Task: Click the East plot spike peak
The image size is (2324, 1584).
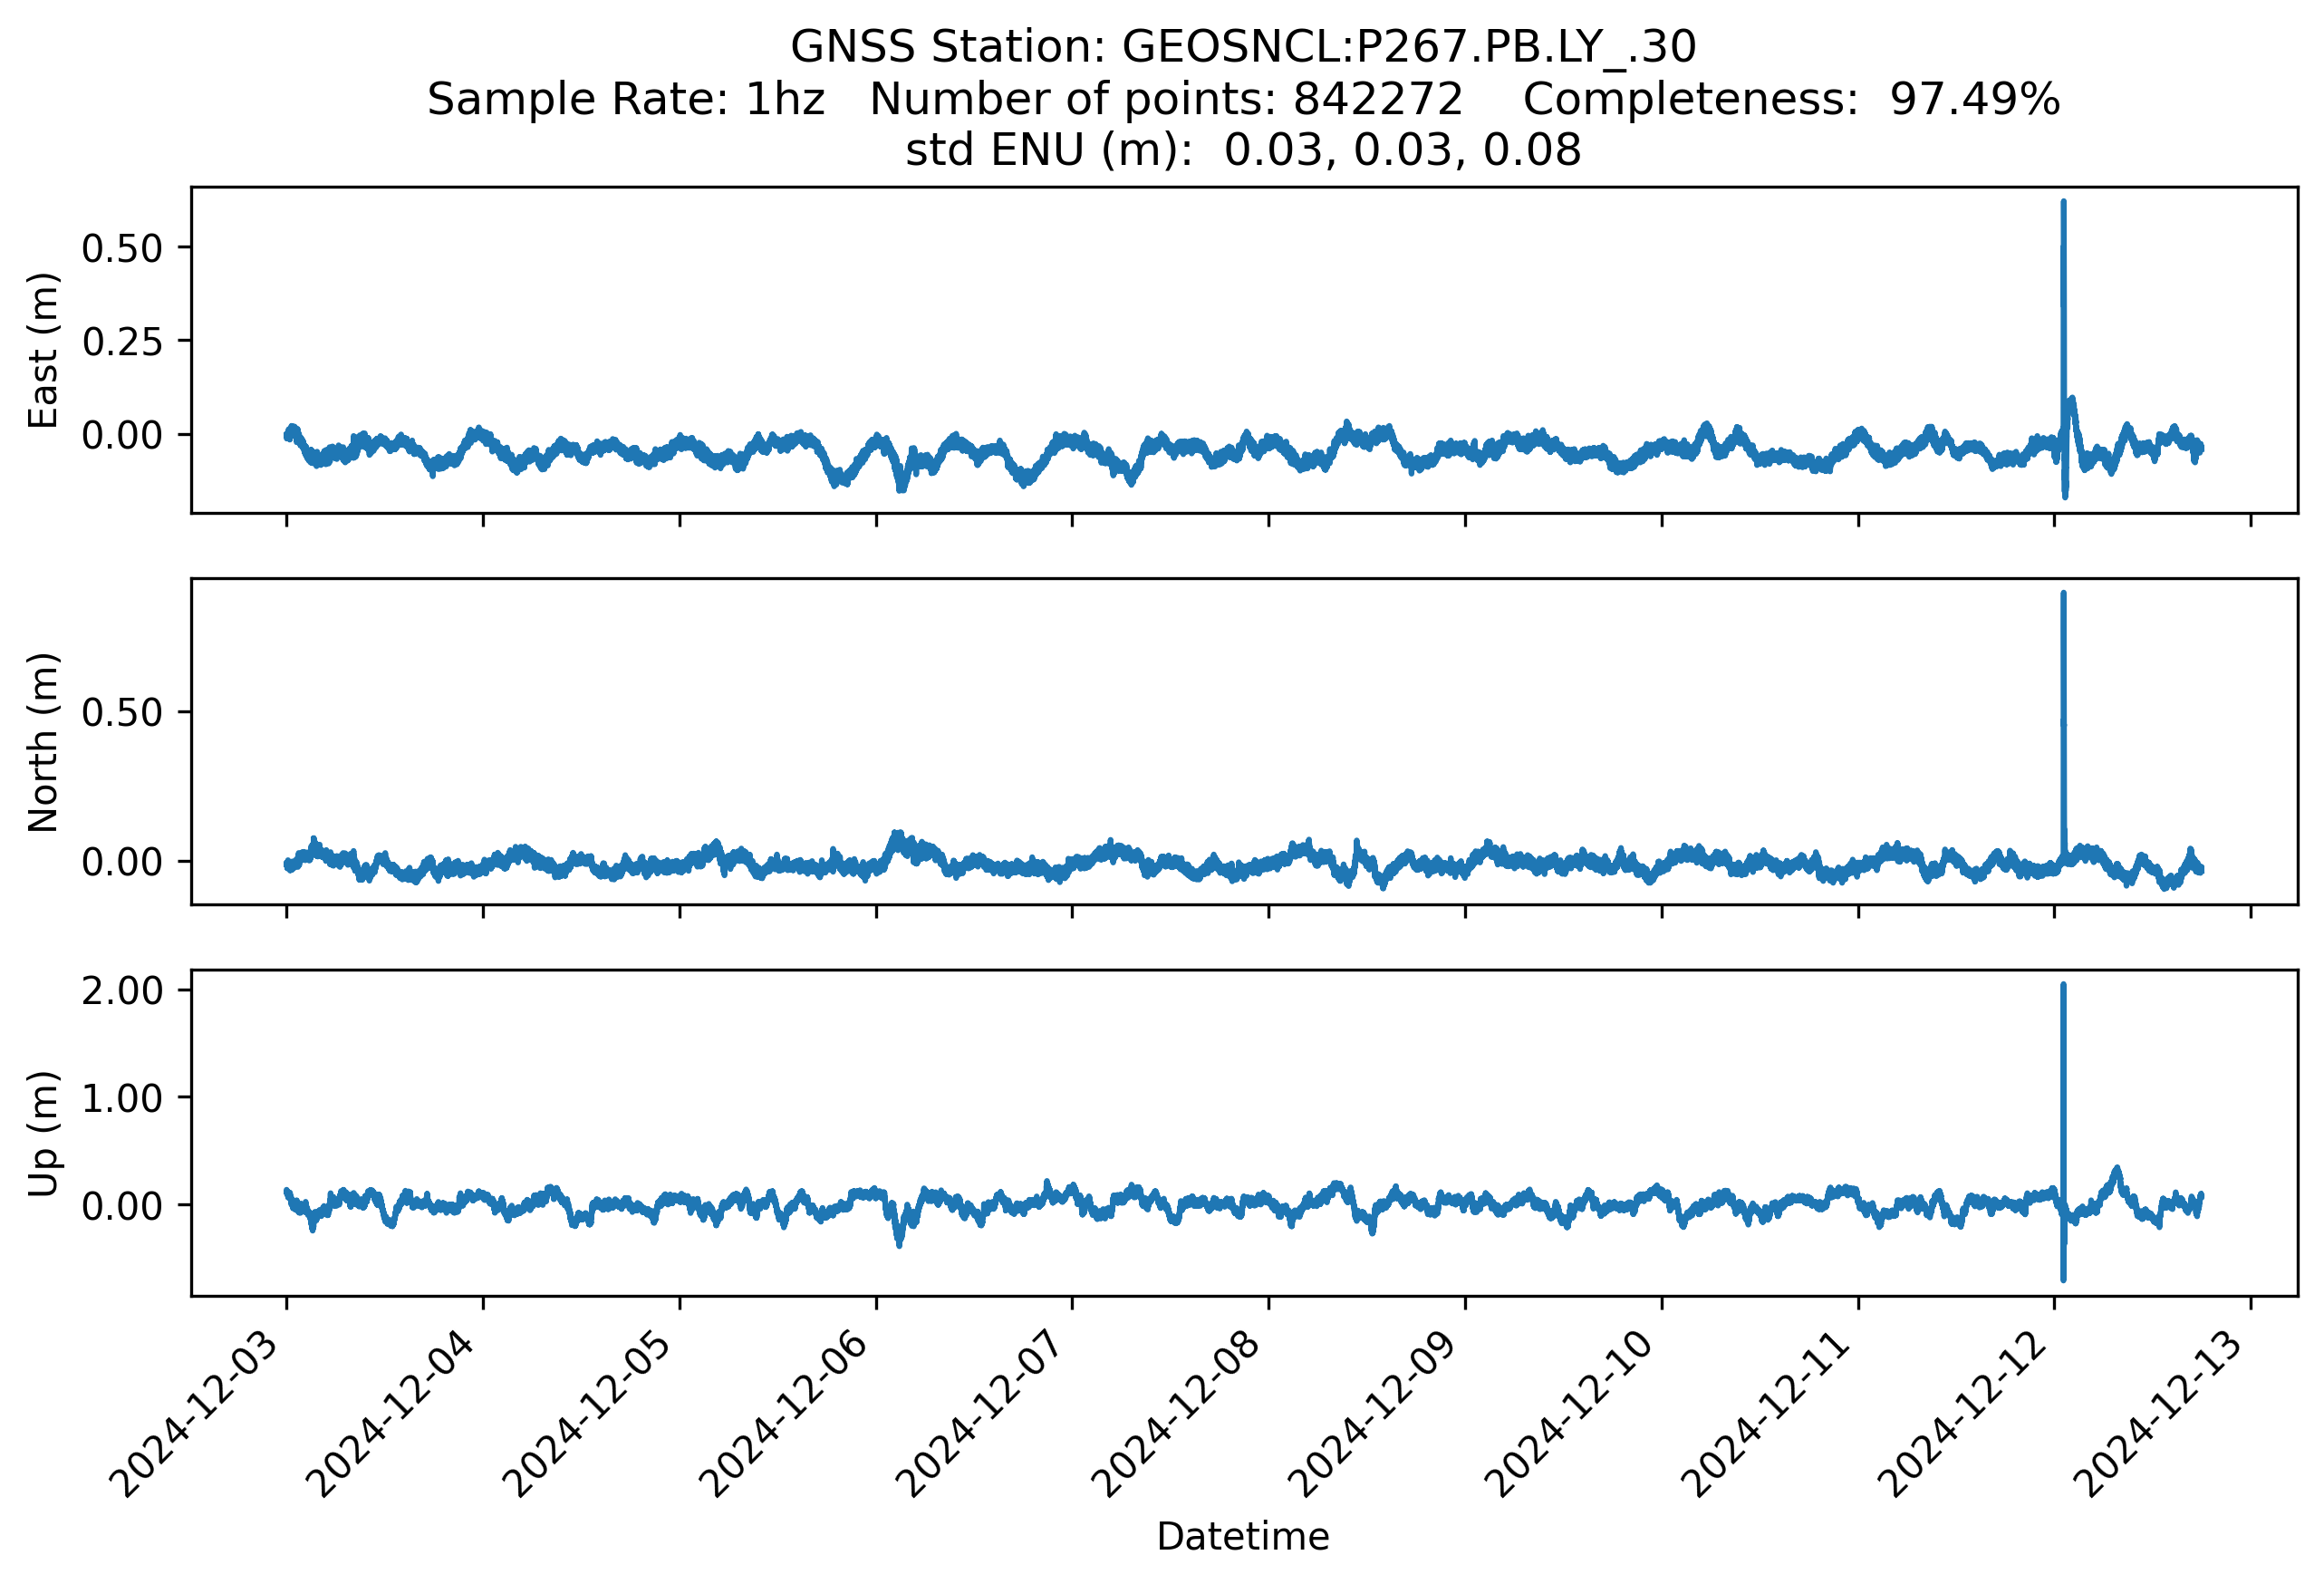Action: click(x=2063, y=204)
